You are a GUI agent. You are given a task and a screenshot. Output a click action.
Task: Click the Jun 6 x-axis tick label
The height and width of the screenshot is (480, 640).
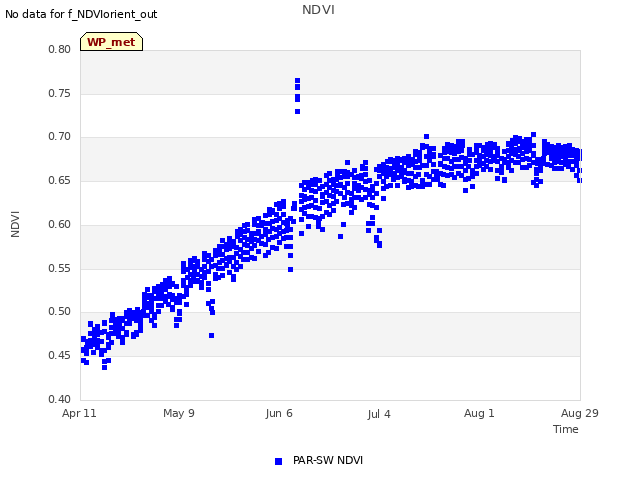click(x=279, y=413)
